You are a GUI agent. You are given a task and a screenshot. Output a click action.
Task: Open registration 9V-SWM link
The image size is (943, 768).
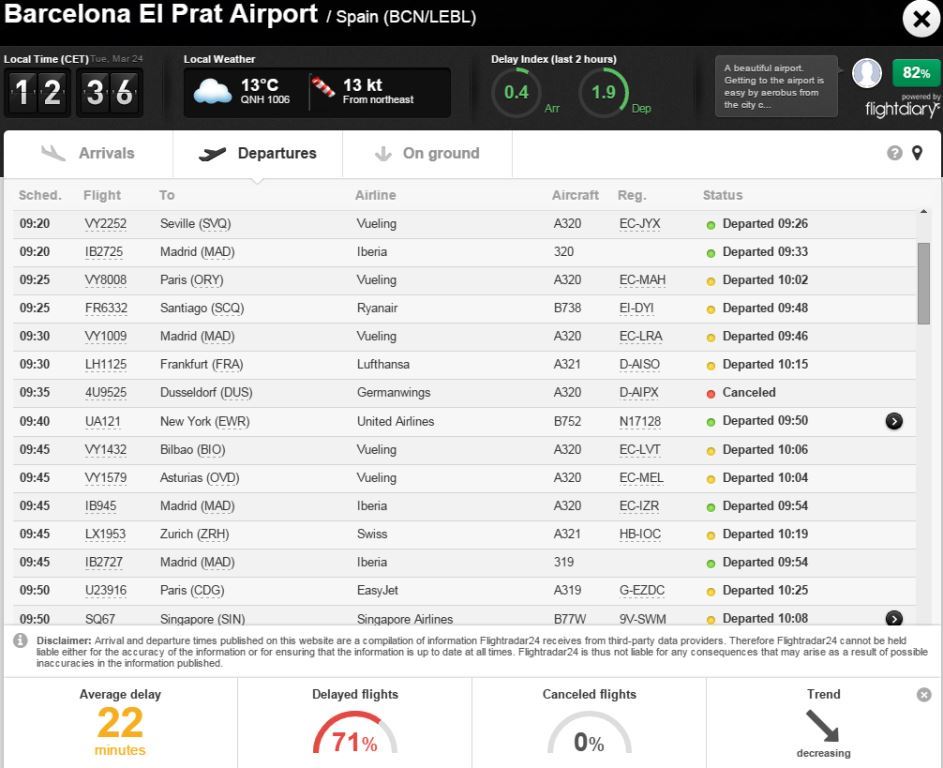click(642, 619)
